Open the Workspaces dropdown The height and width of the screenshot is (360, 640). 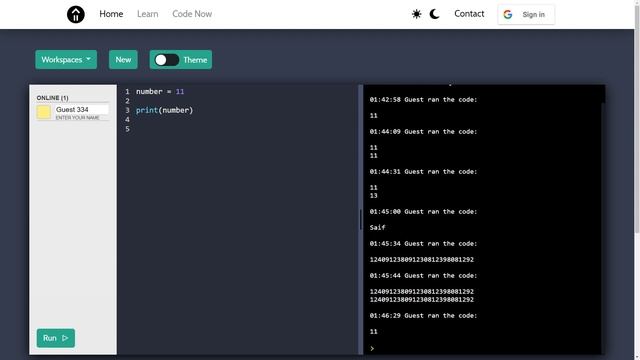point(66,60)
